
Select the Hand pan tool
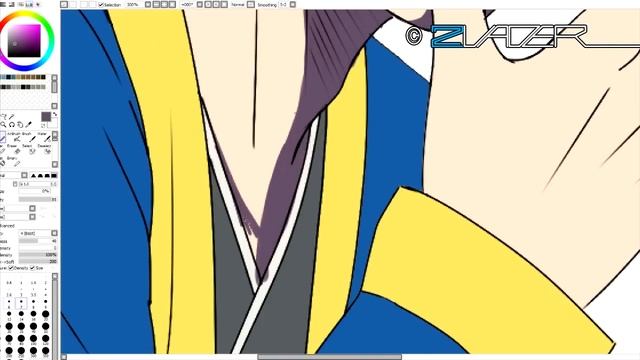tap(20, 125)
